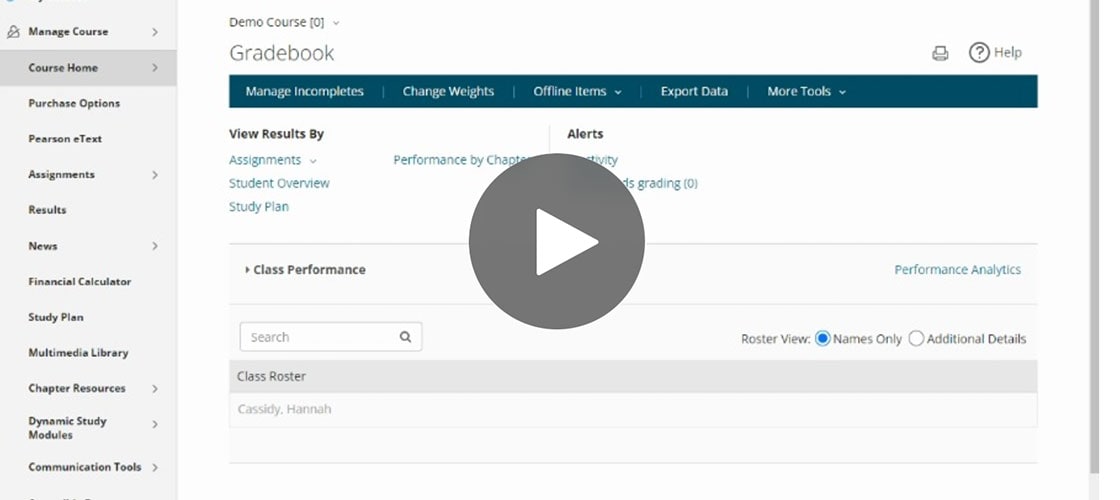Click in the roster Search field
The width and height of the screenshot is (1120, 500).
click(318, 337)
